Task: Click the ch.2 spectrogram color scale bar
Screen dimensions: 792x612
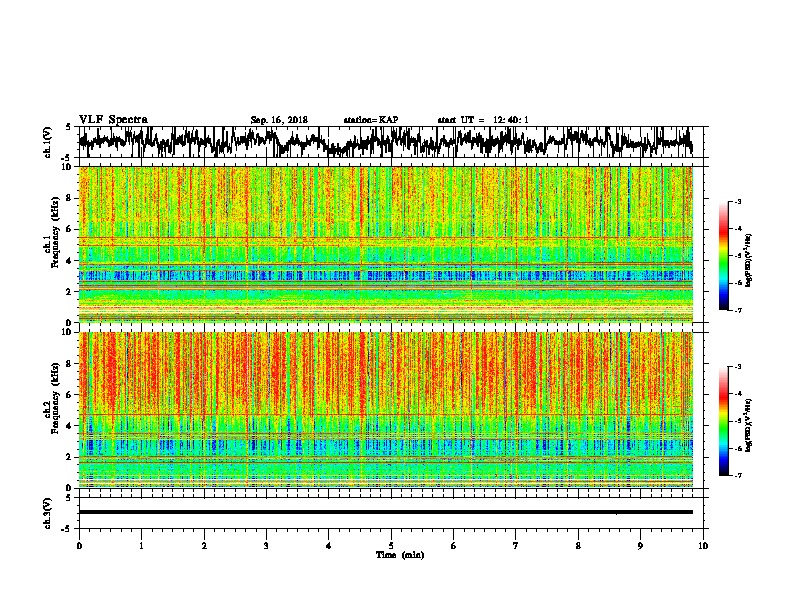Action: pyautogui.click(x=723, y=421)
